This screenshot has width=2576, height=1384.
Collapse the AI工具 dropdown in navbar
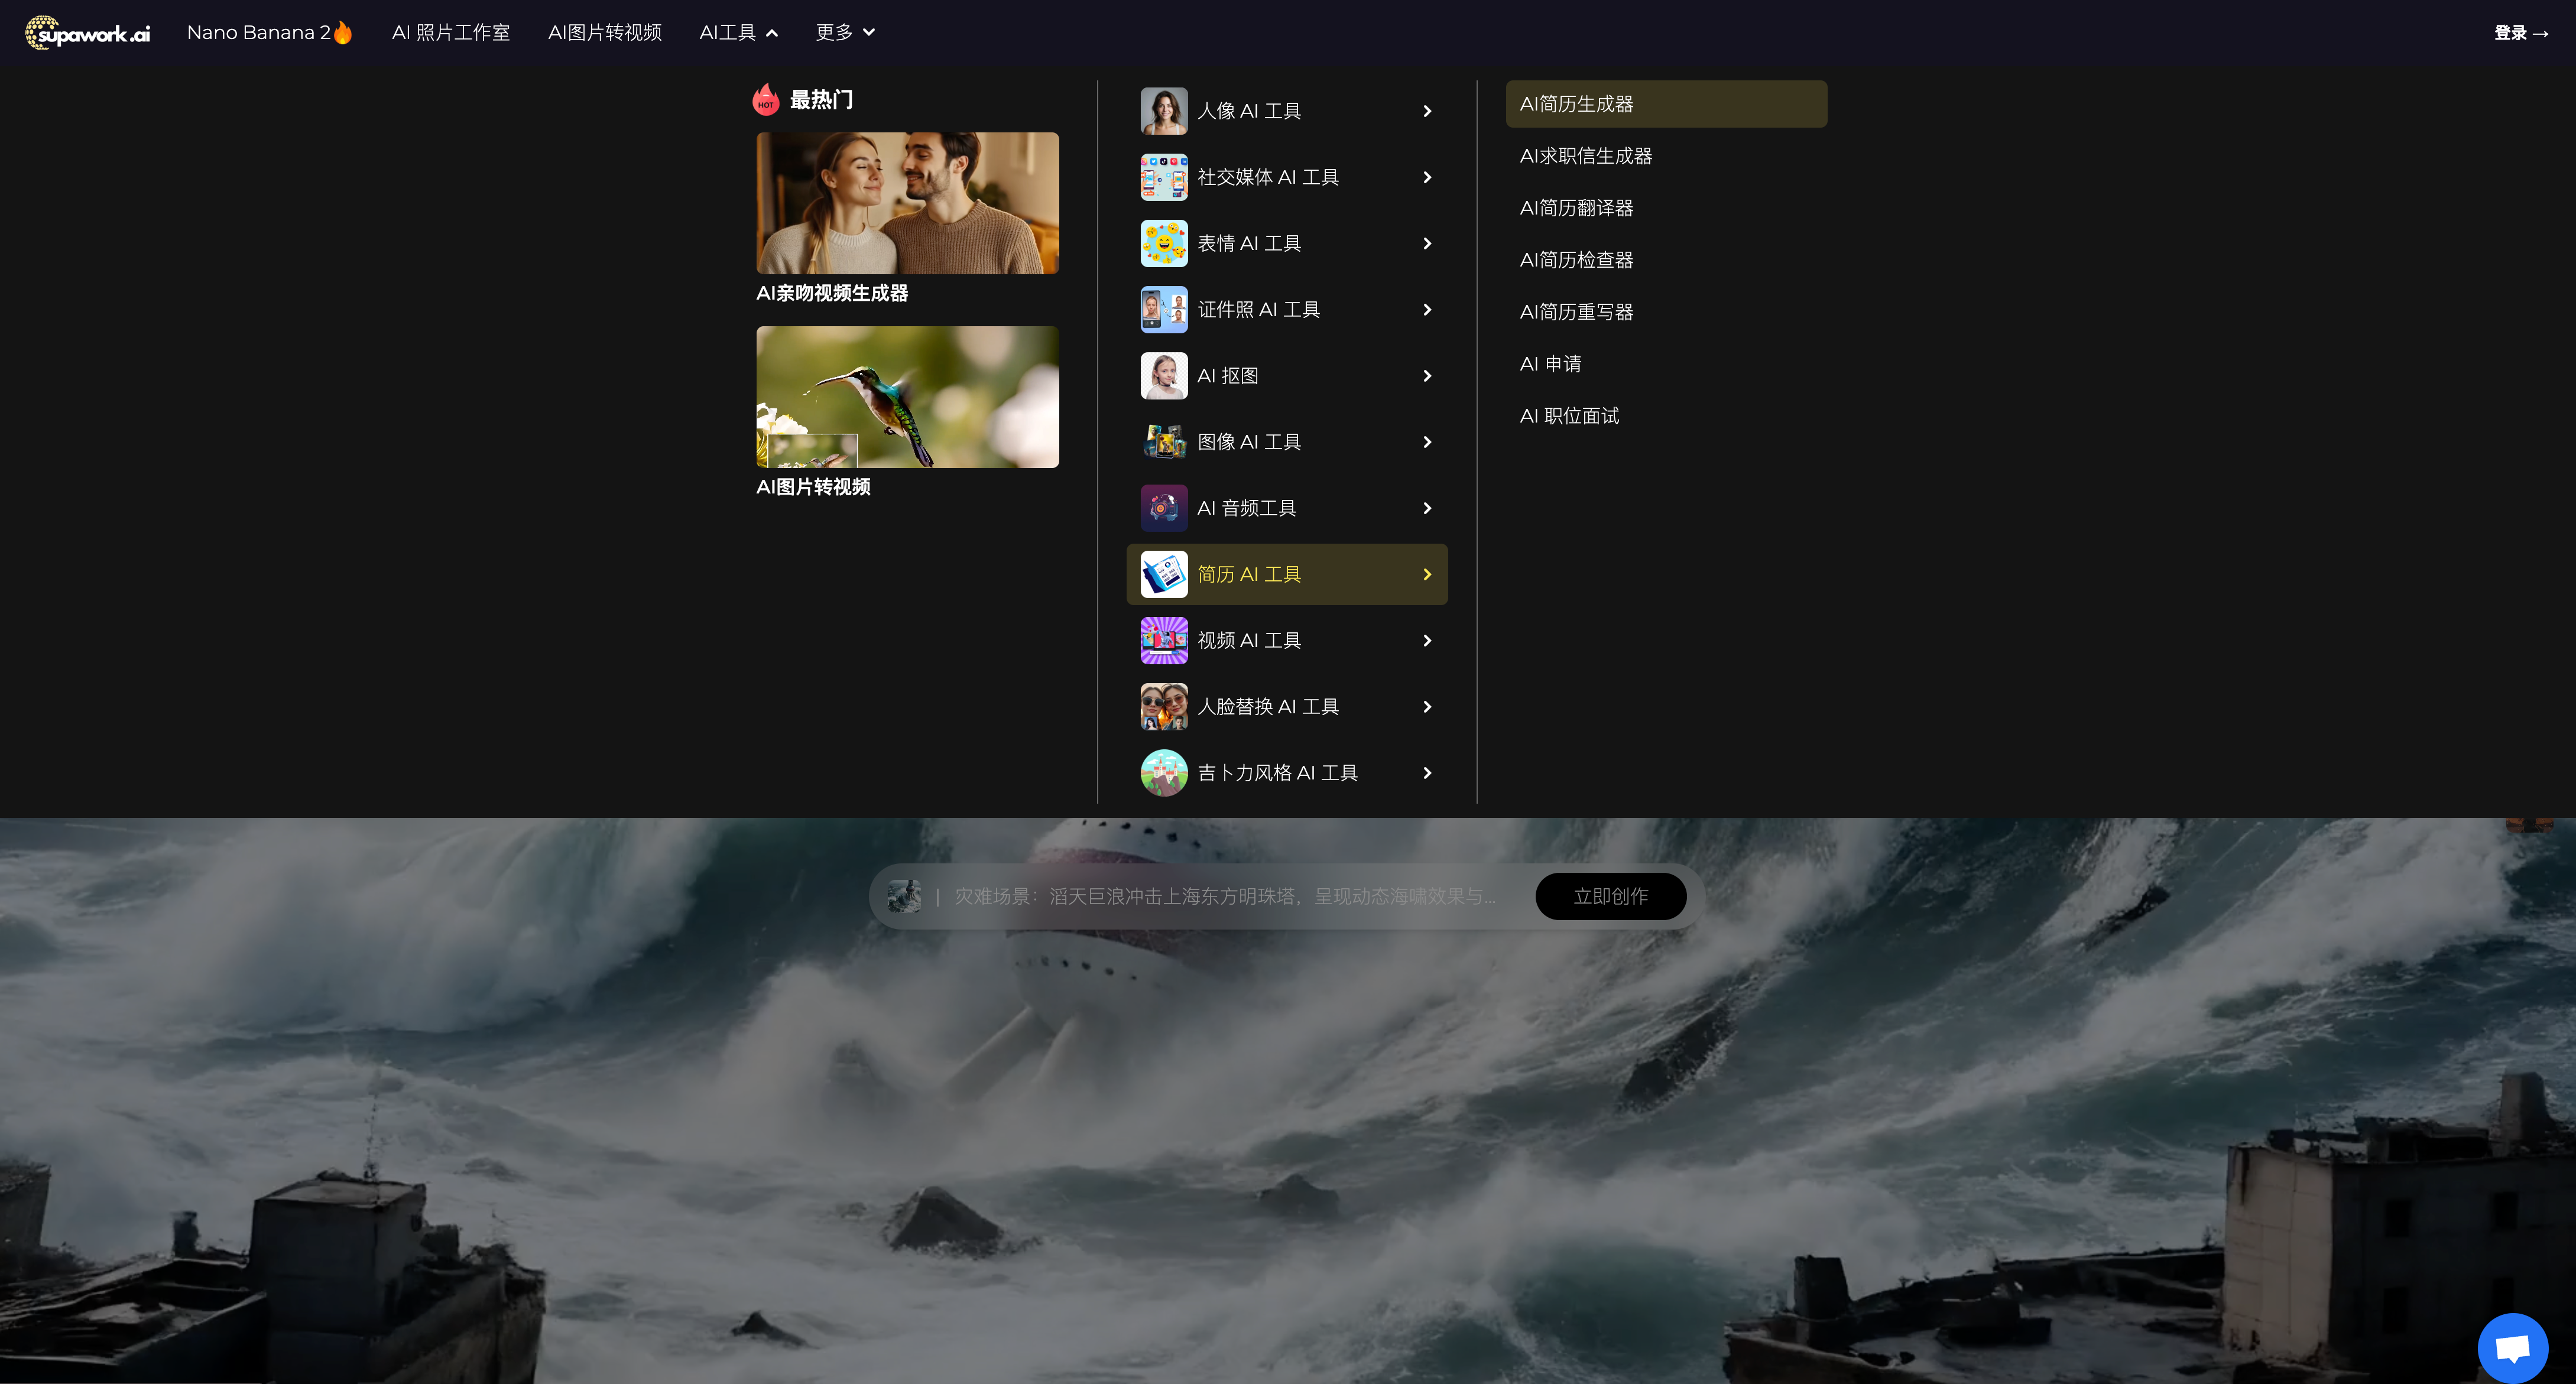tap(738, 33)
